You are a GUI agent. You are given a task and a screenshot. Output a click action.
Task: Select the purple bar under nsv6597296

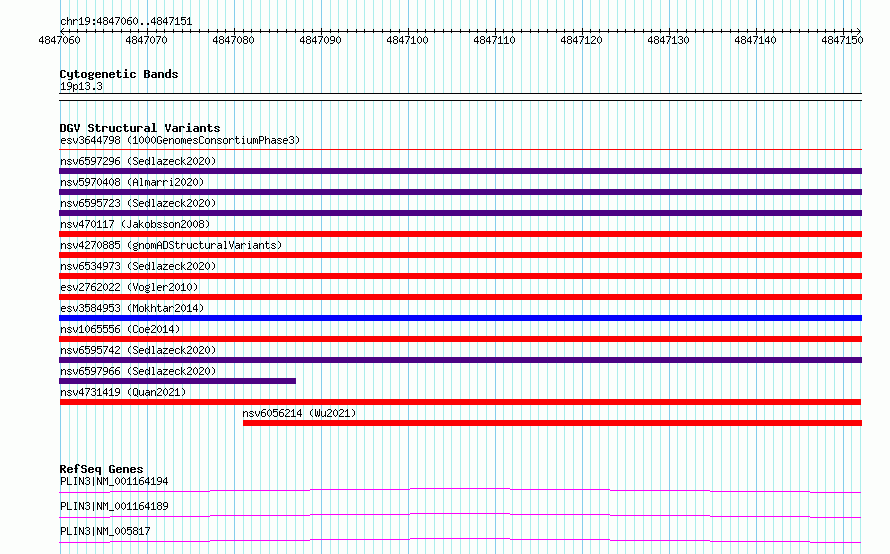(460, 171)
